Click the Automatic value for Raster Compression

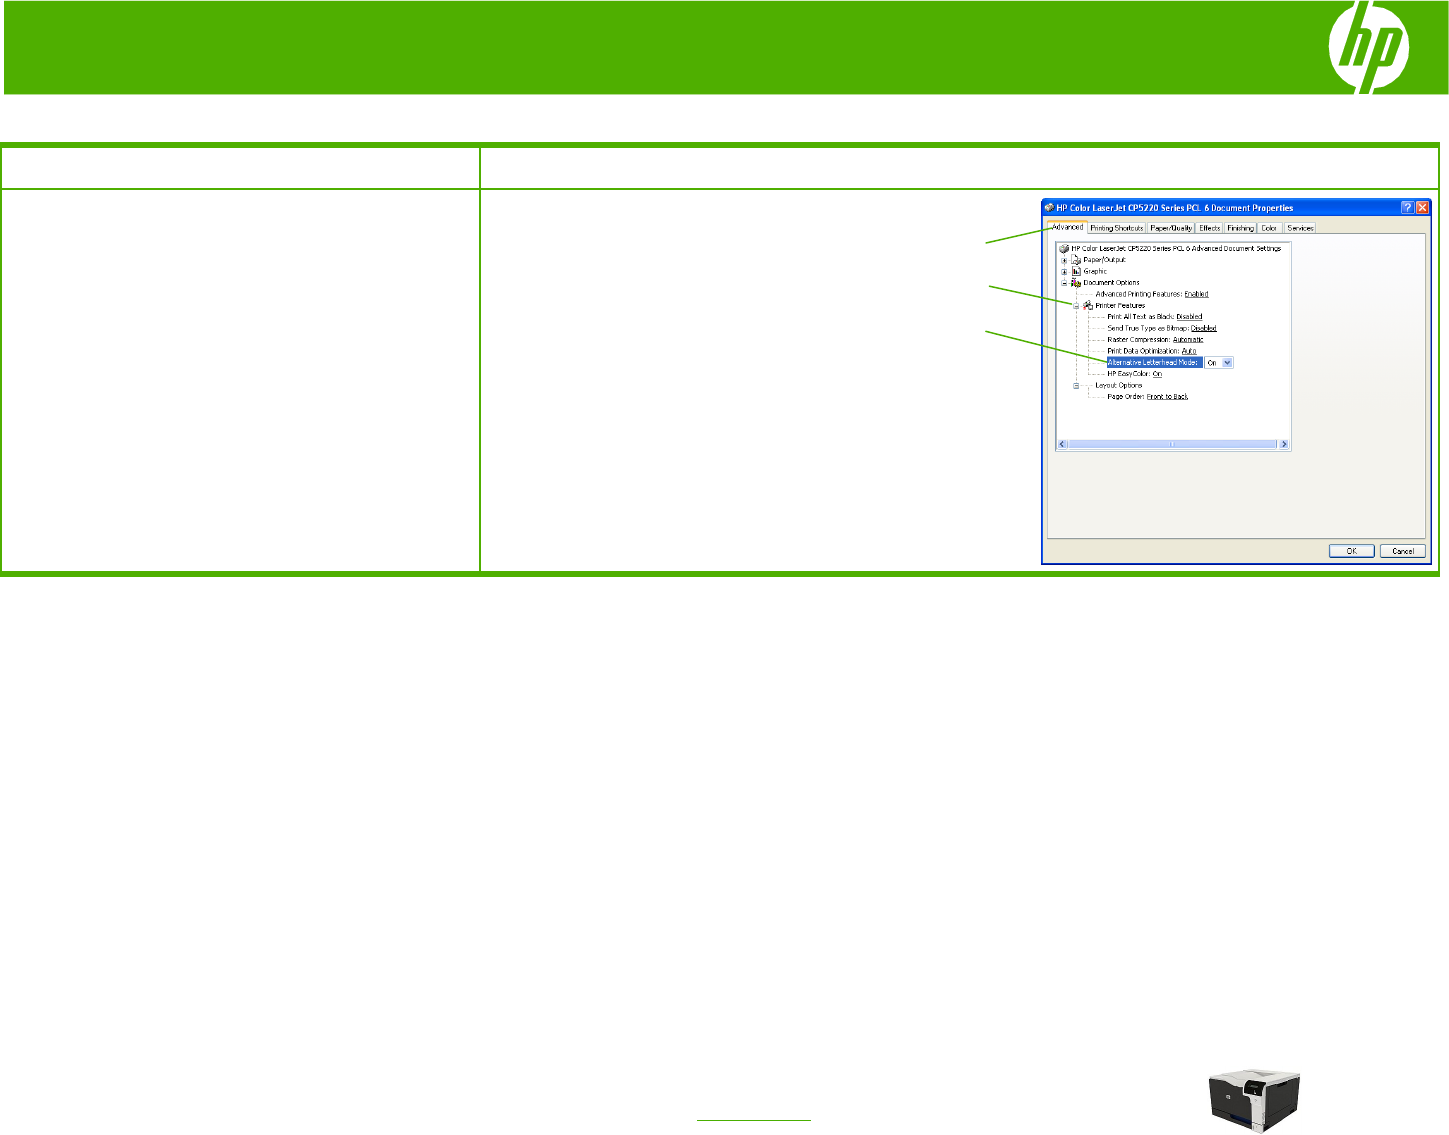click(1188, 340)
